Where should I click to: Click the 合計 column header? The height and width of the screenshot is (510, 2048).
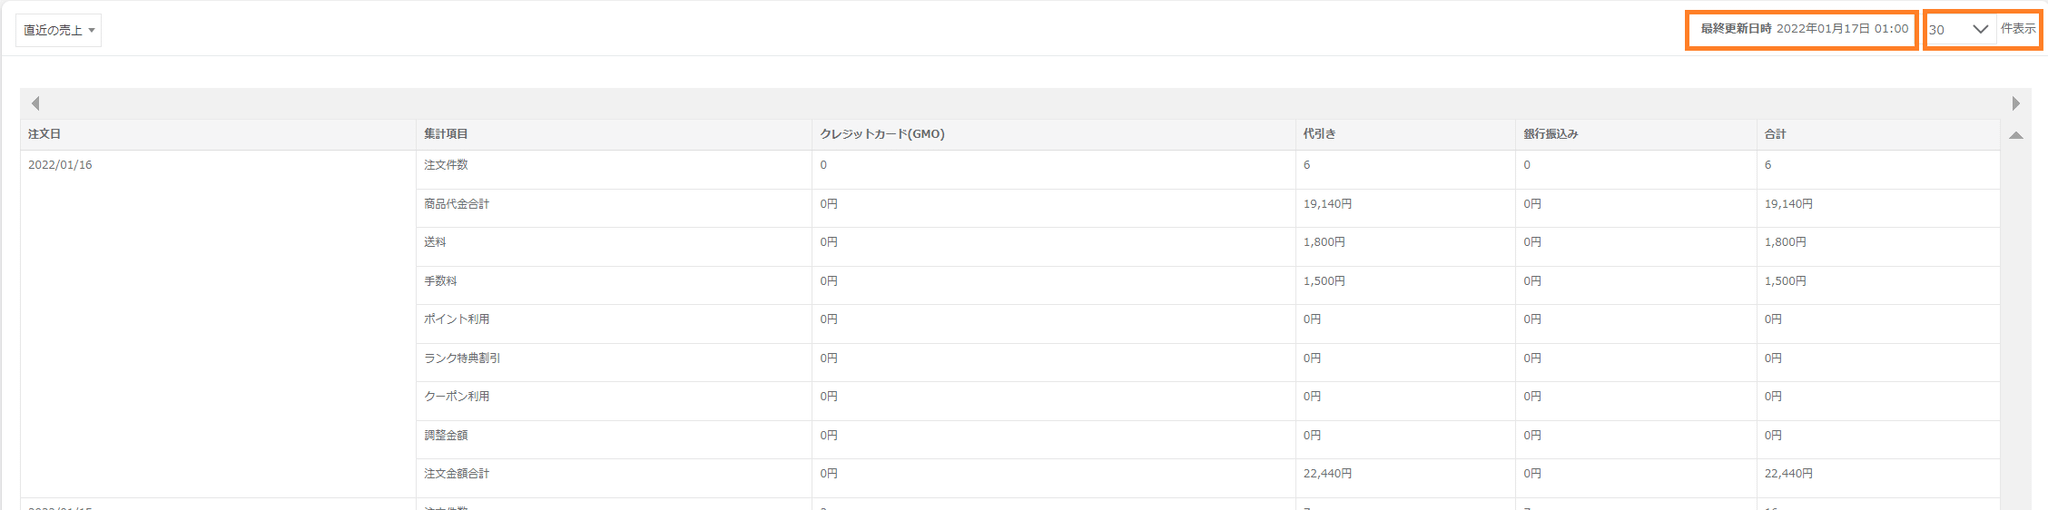(1775, 134)
